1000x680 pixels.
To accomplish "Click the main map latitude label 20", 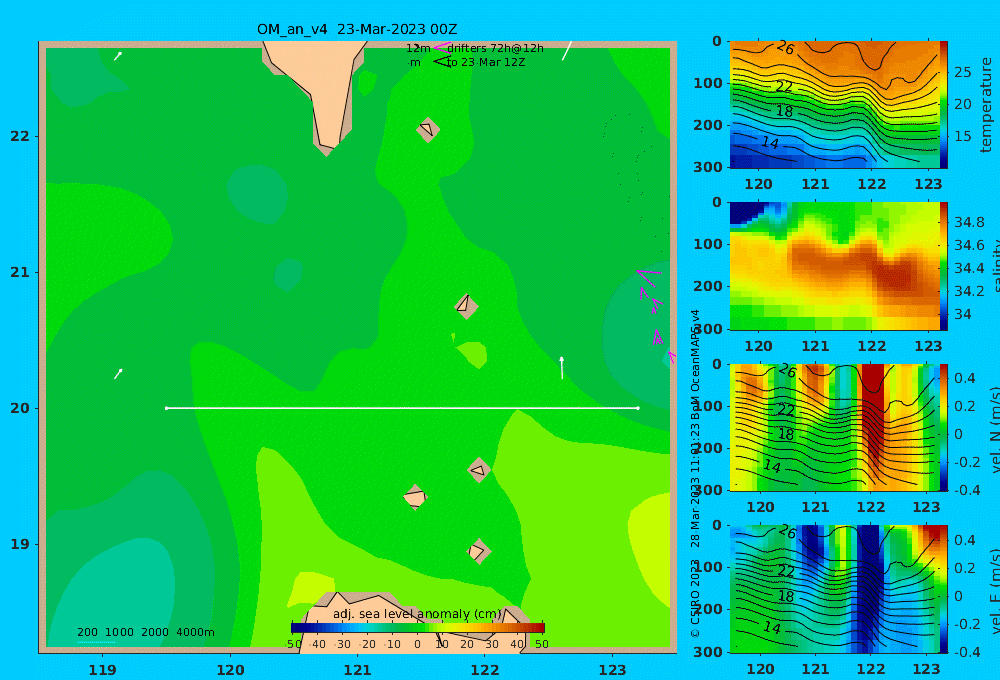I will [20, 408].
